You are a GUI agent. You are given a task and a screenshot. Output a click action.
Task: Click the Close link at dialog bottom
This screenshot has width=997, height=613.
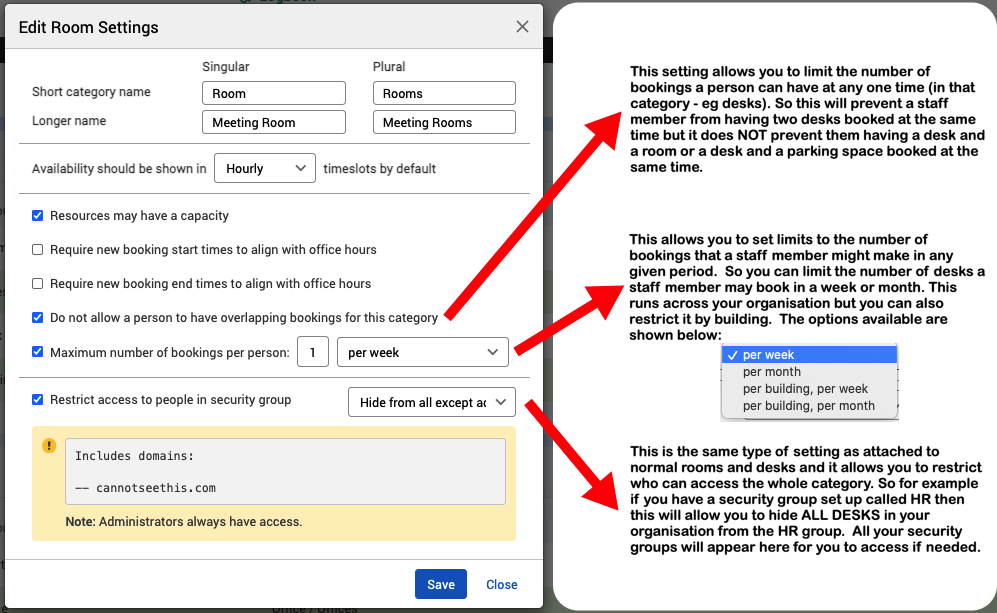click(x=501, y=585)
